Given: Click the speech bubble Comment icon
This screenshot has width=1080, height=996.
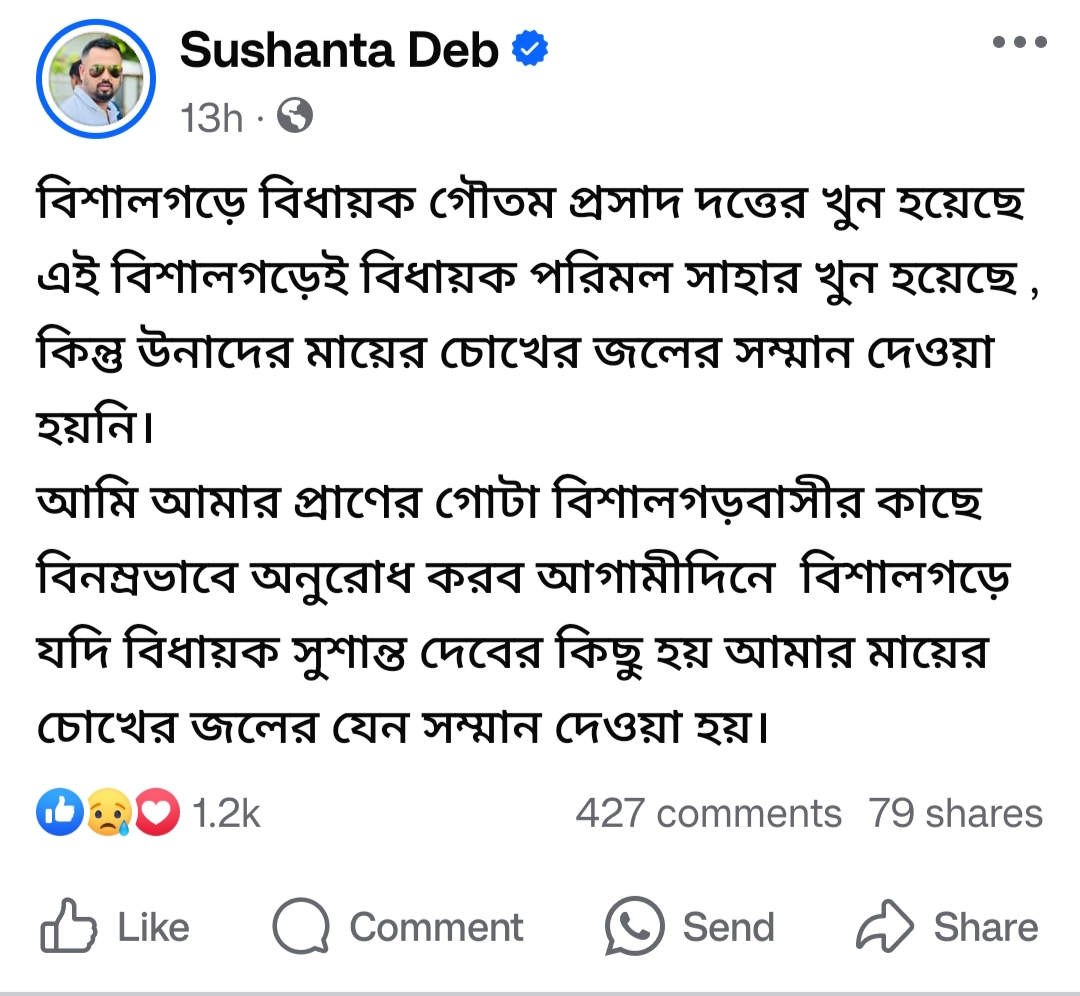Looking at the screenshot, I should point(301,928).
